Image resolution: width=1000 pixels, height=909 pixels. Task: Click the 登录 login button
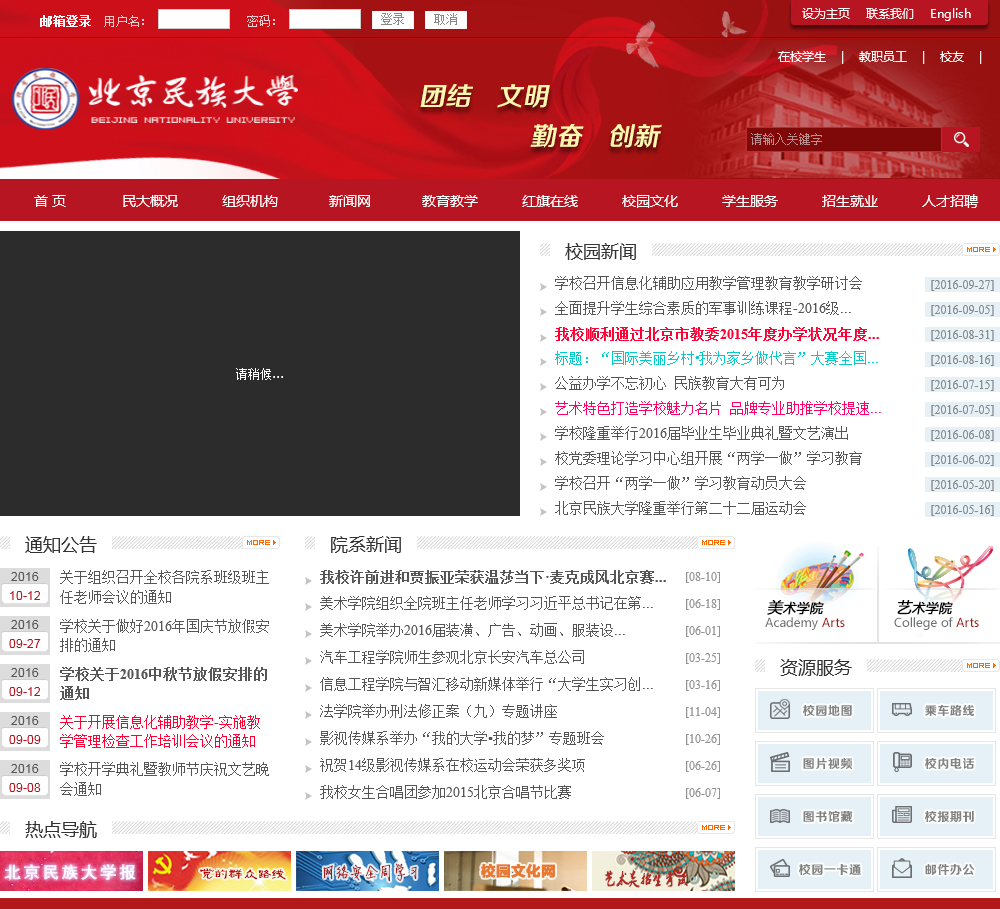(x=392, y=20)
